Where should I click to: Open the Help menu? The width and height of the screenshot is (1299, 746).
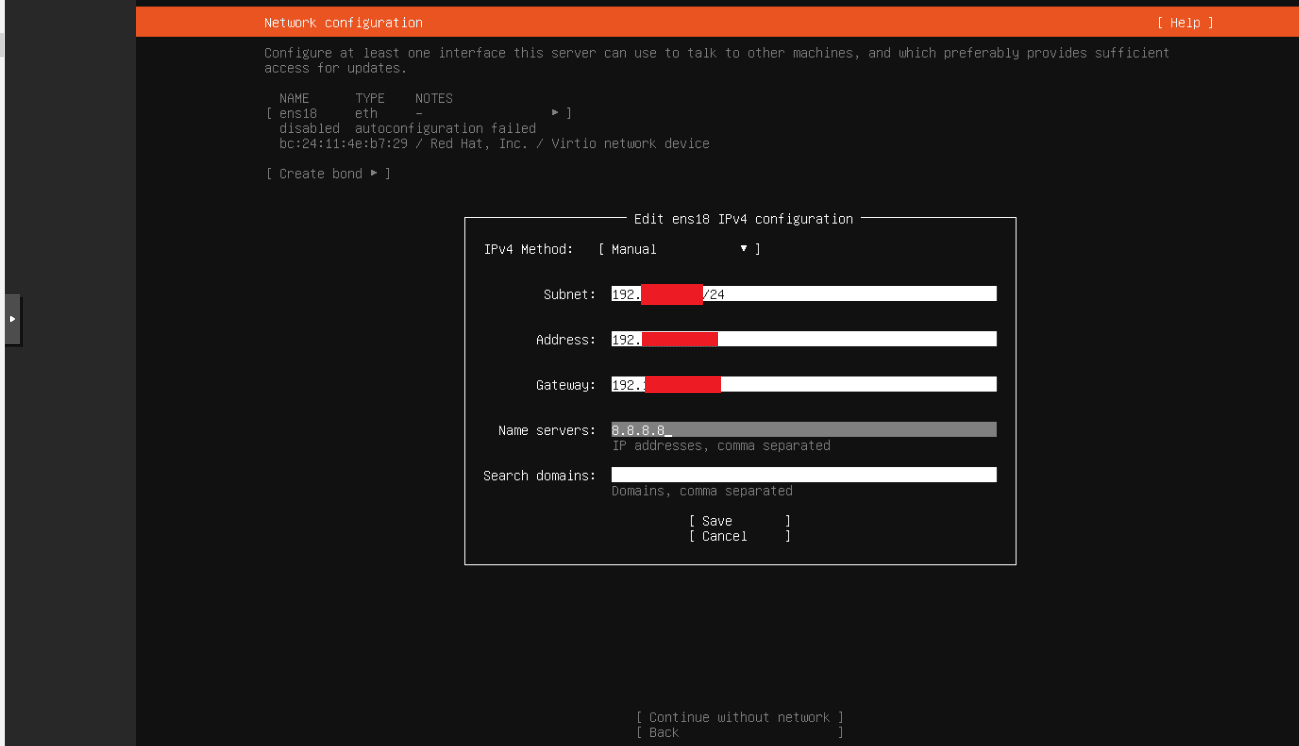tap(1185, 22)
